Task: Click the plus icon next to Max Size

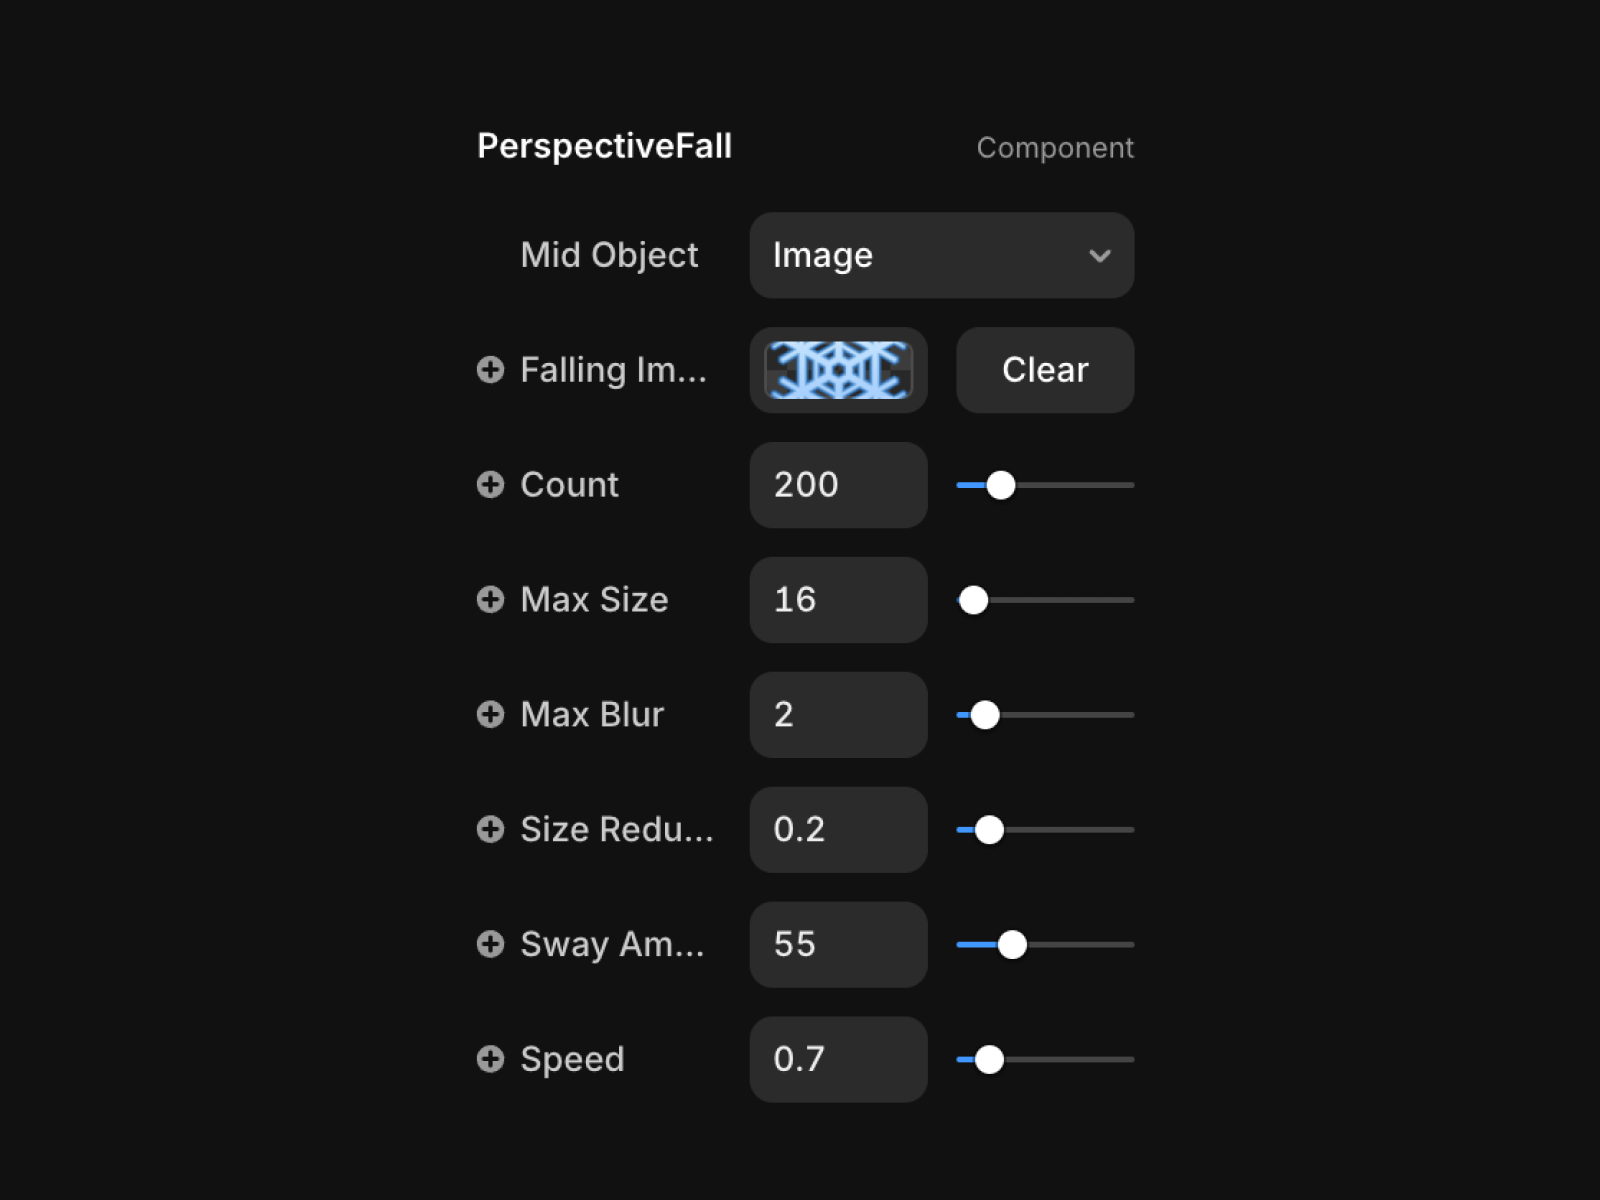Action: pyautogui.click(x=490, y=600)
